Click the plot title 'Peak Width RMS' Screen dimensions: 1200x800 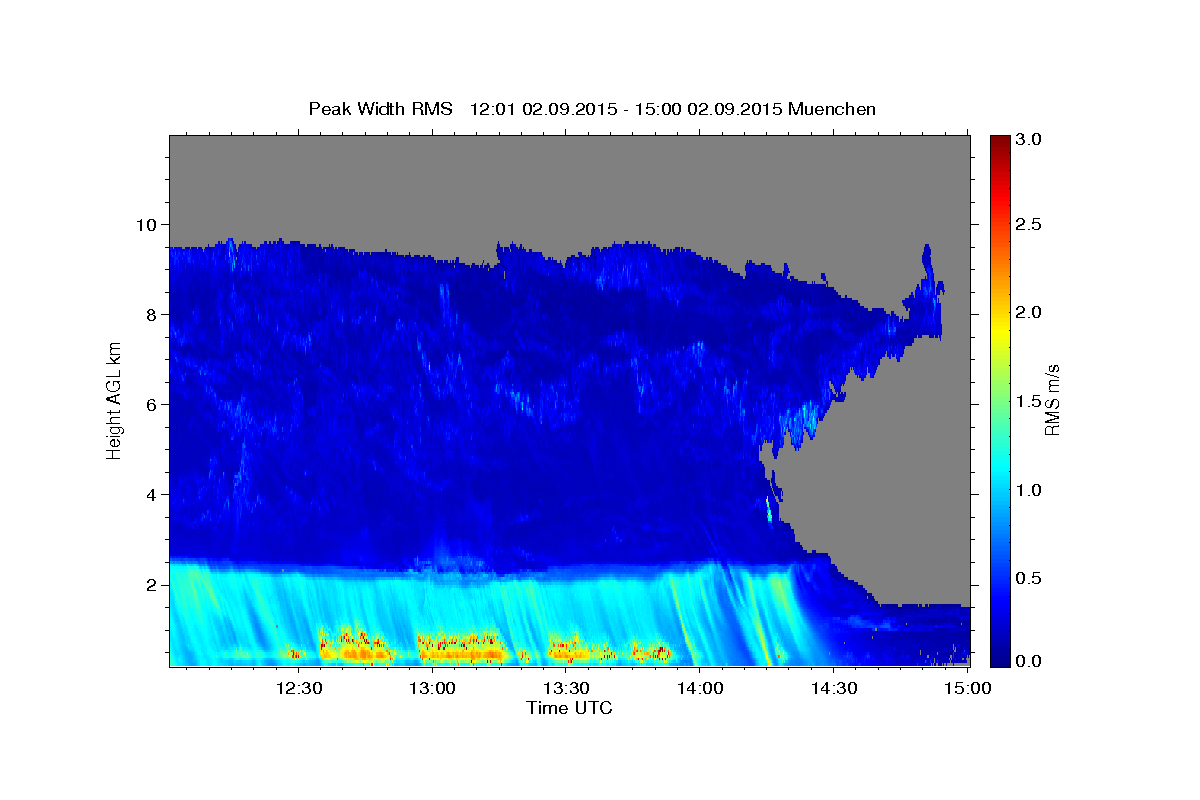[380, 109]
